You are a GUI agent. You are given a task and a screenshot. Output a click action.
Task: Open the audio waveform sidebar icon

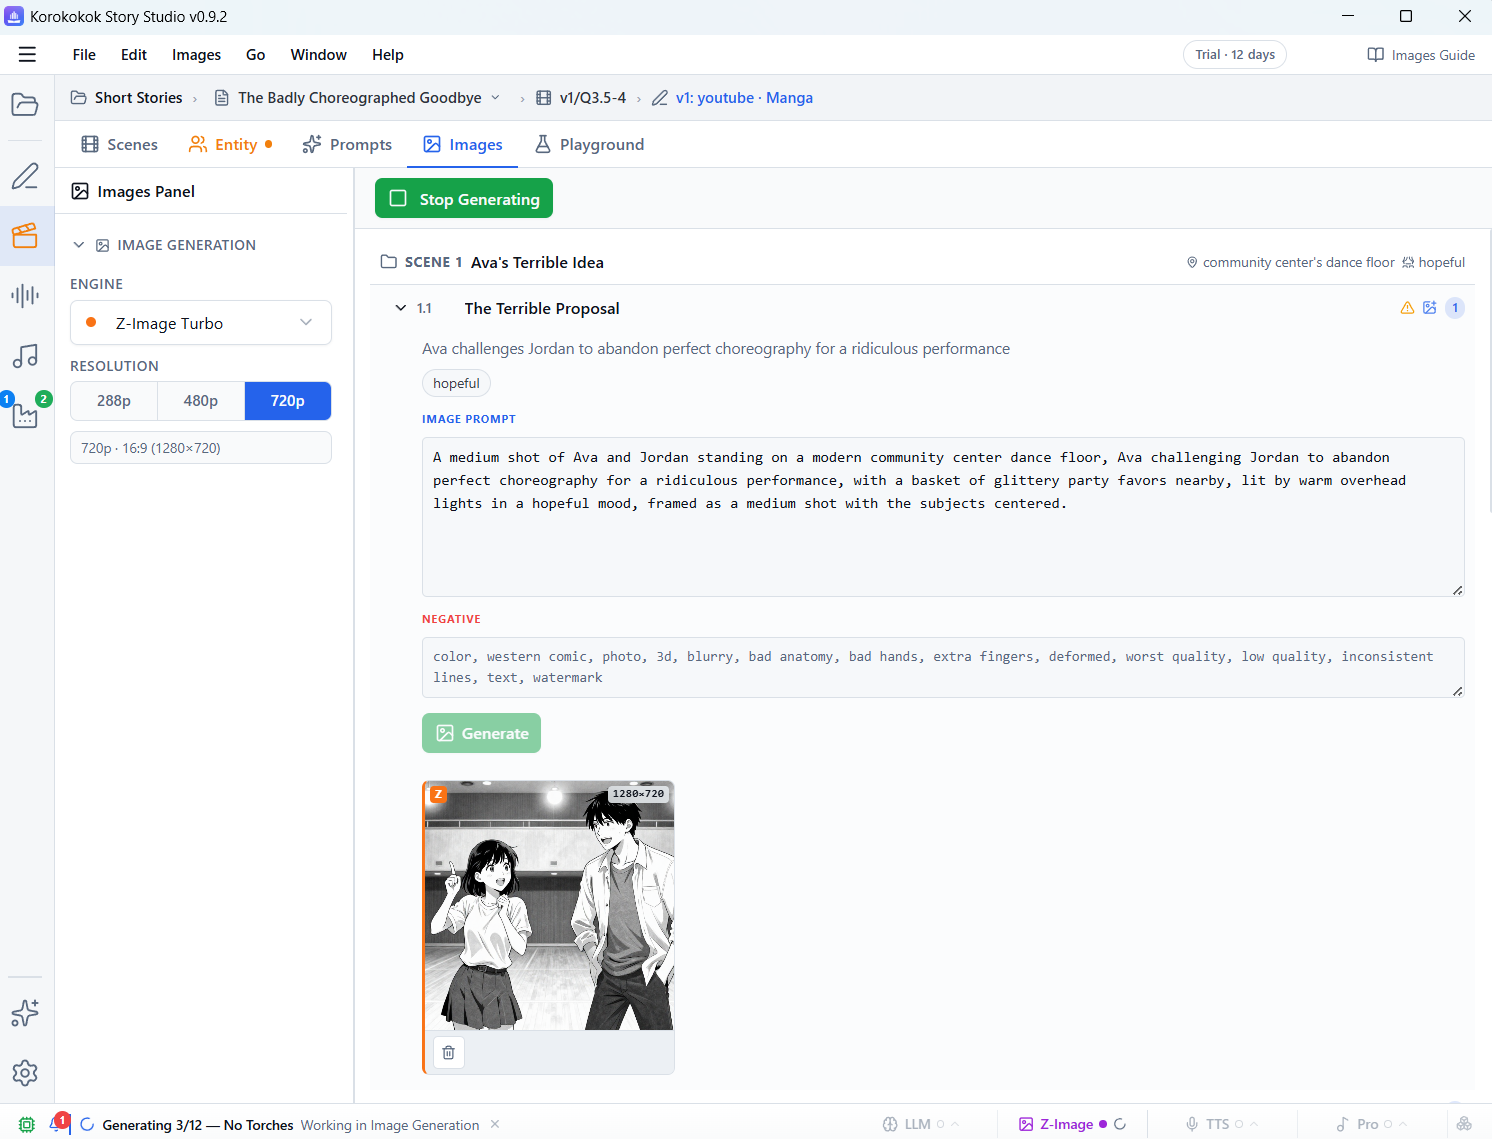point(25,296)
